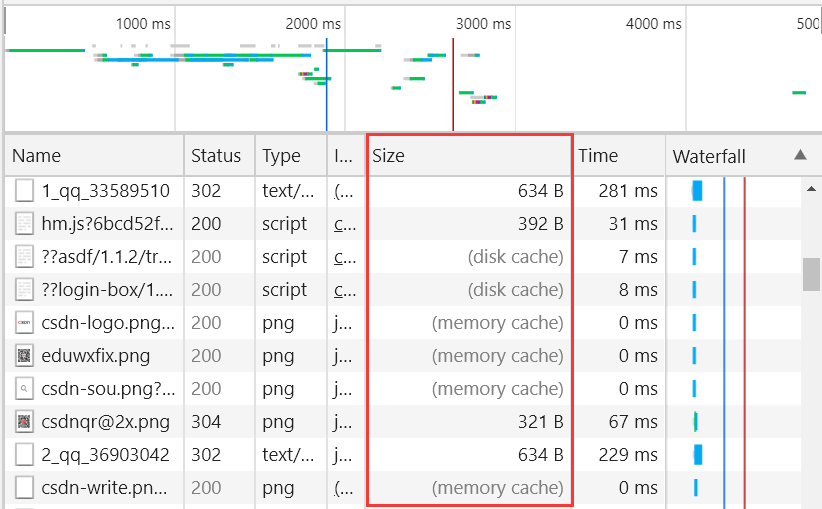Click the request list scrollbar thumb

tap(812, 274)
